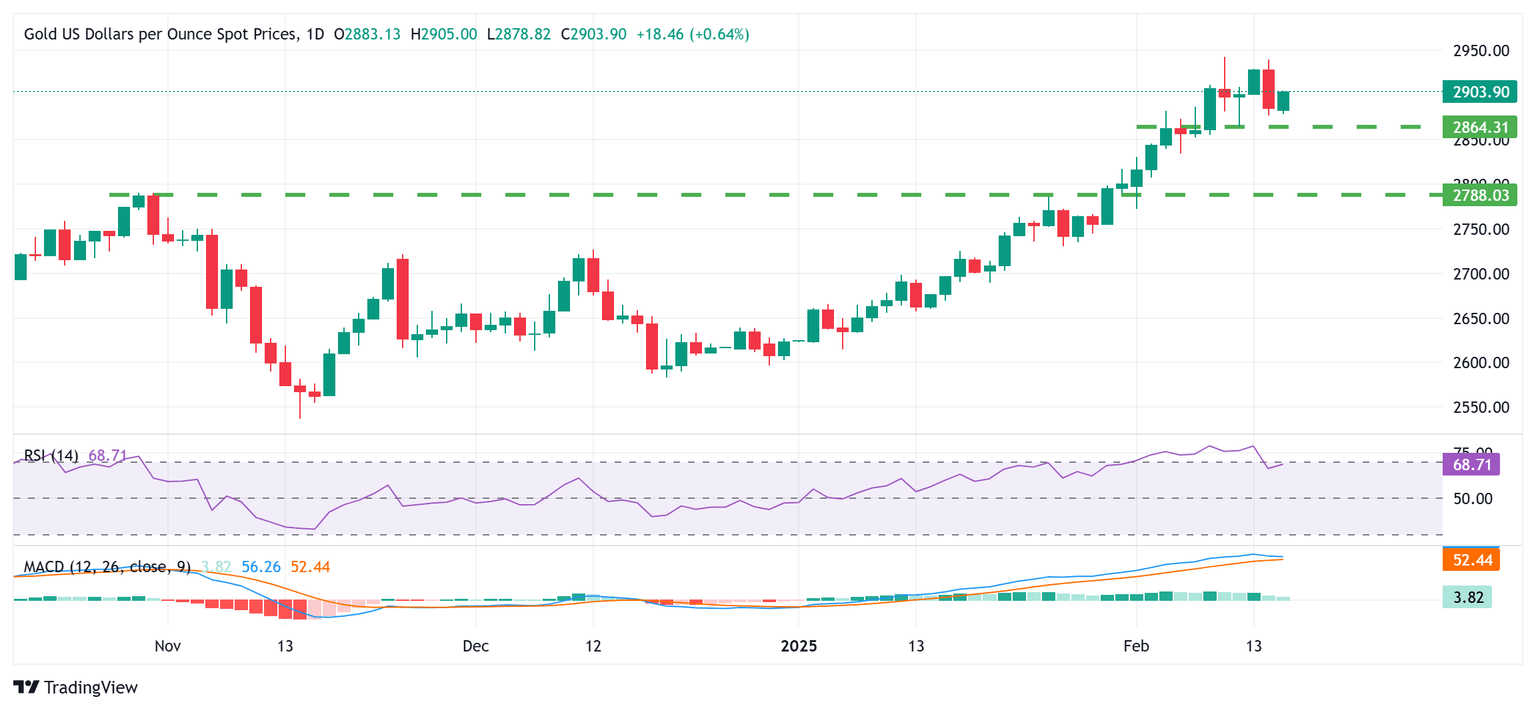Click the green 2788.03 price level tag
Image resolution: width=1536 pixels, height=711 pixels.
pos(1479,194)
